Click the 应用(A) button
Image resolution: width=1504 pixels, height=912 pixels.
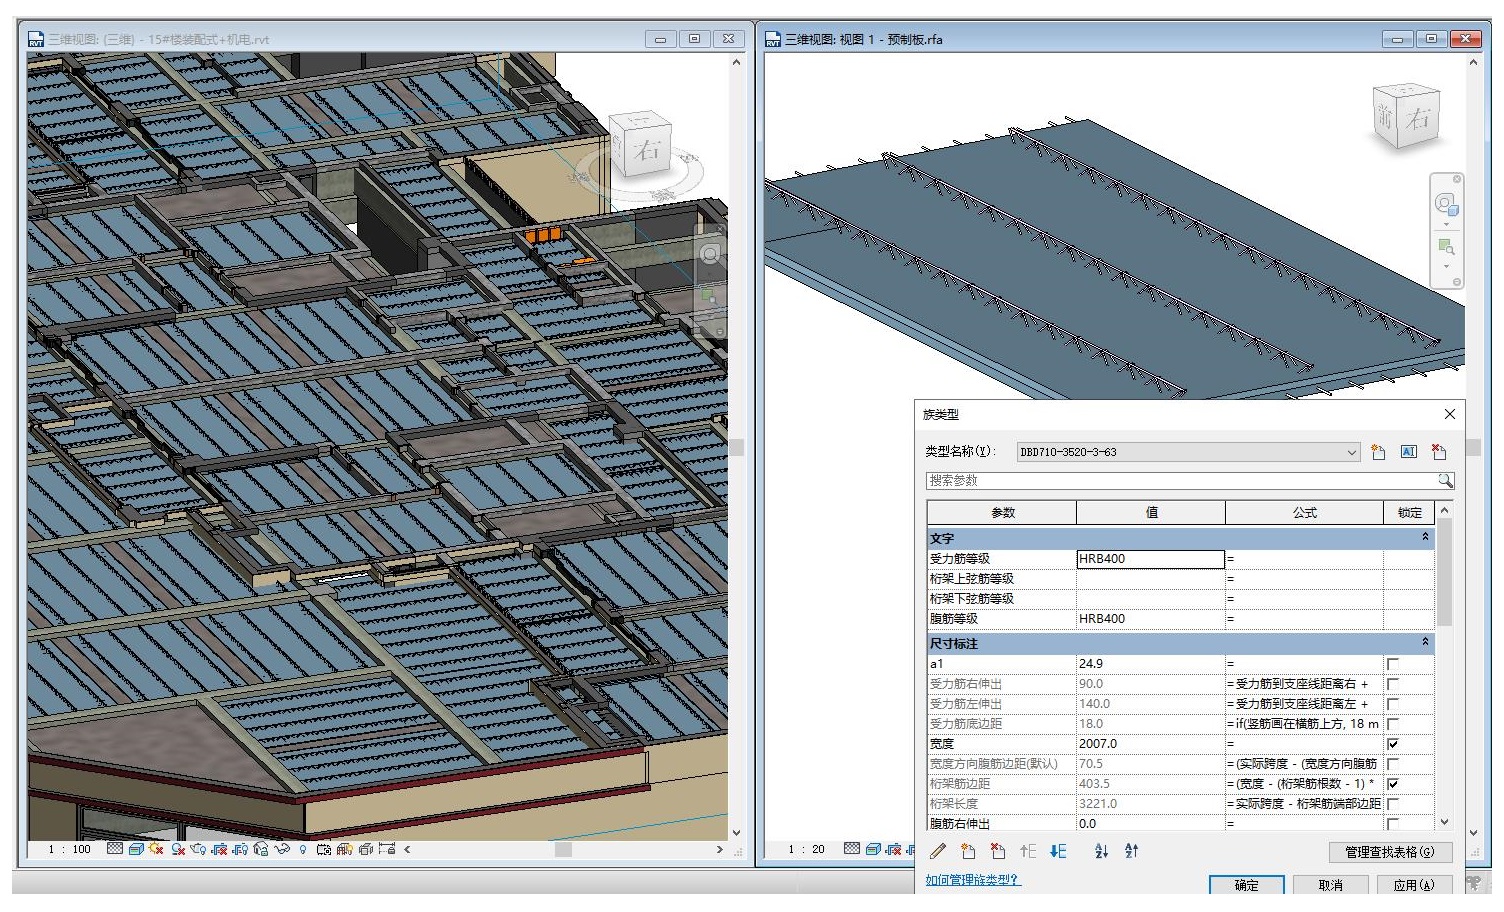pos(1413,885)
